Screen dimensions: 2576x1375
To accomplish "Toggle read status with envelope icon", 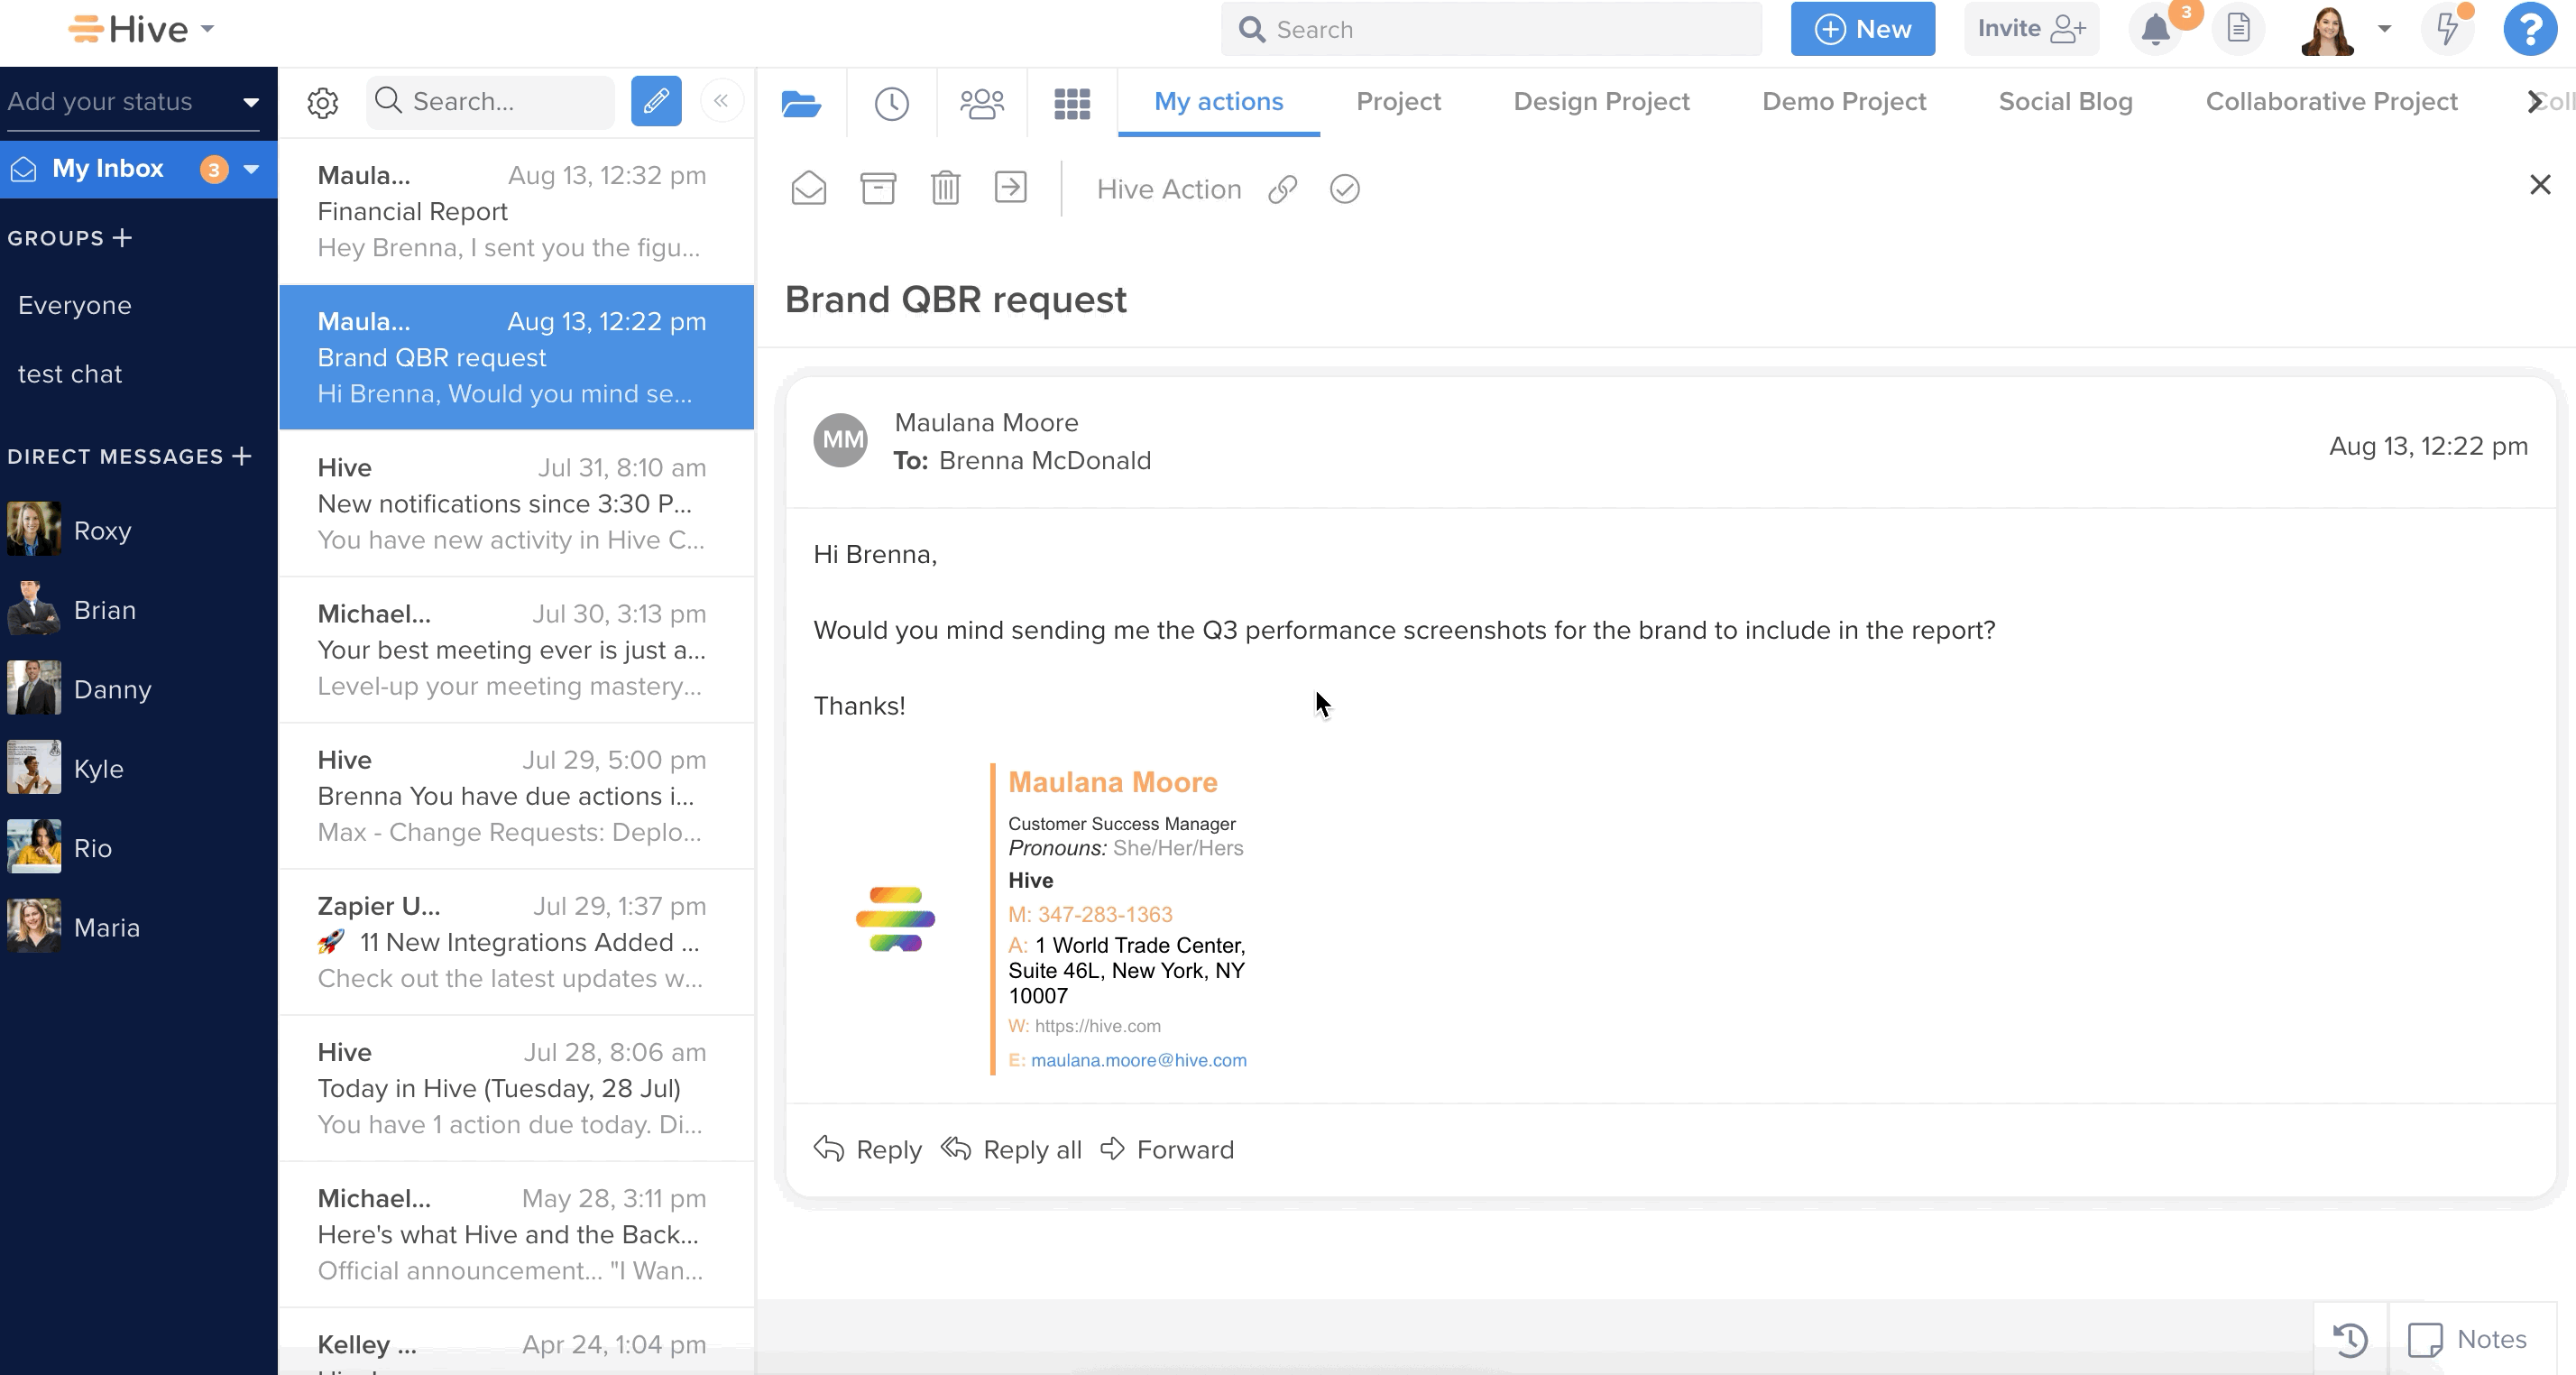I will (x=808, y=188).
